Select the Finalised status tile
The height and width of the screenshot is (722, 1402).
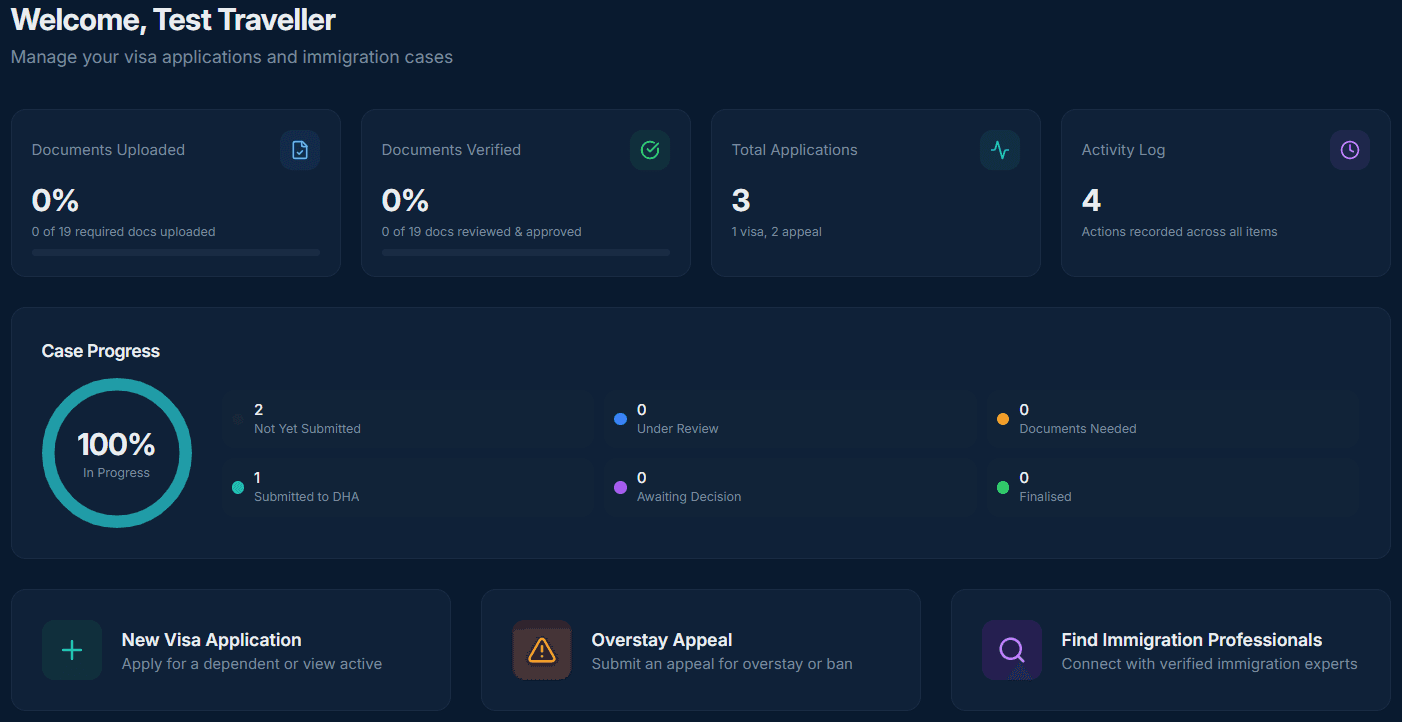[x=1172, y=487]
